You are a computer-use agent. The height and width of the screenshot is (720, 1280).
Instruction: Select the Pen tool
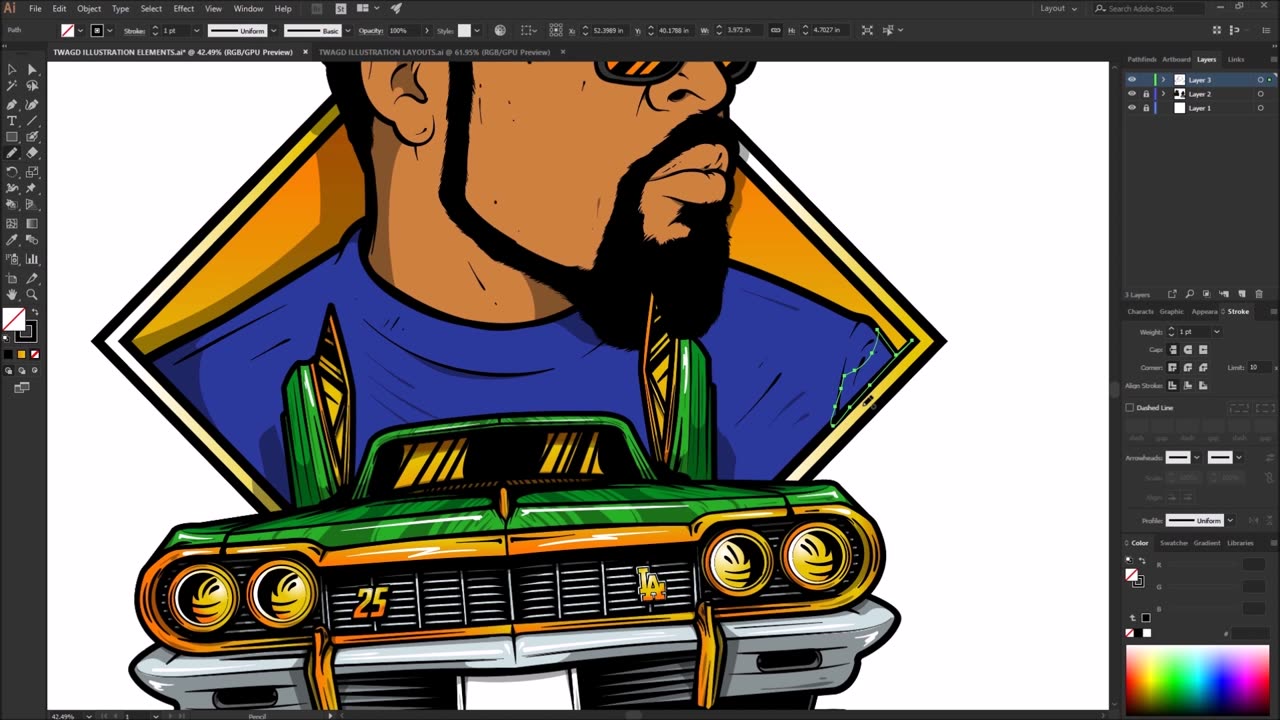coord(12,104)
